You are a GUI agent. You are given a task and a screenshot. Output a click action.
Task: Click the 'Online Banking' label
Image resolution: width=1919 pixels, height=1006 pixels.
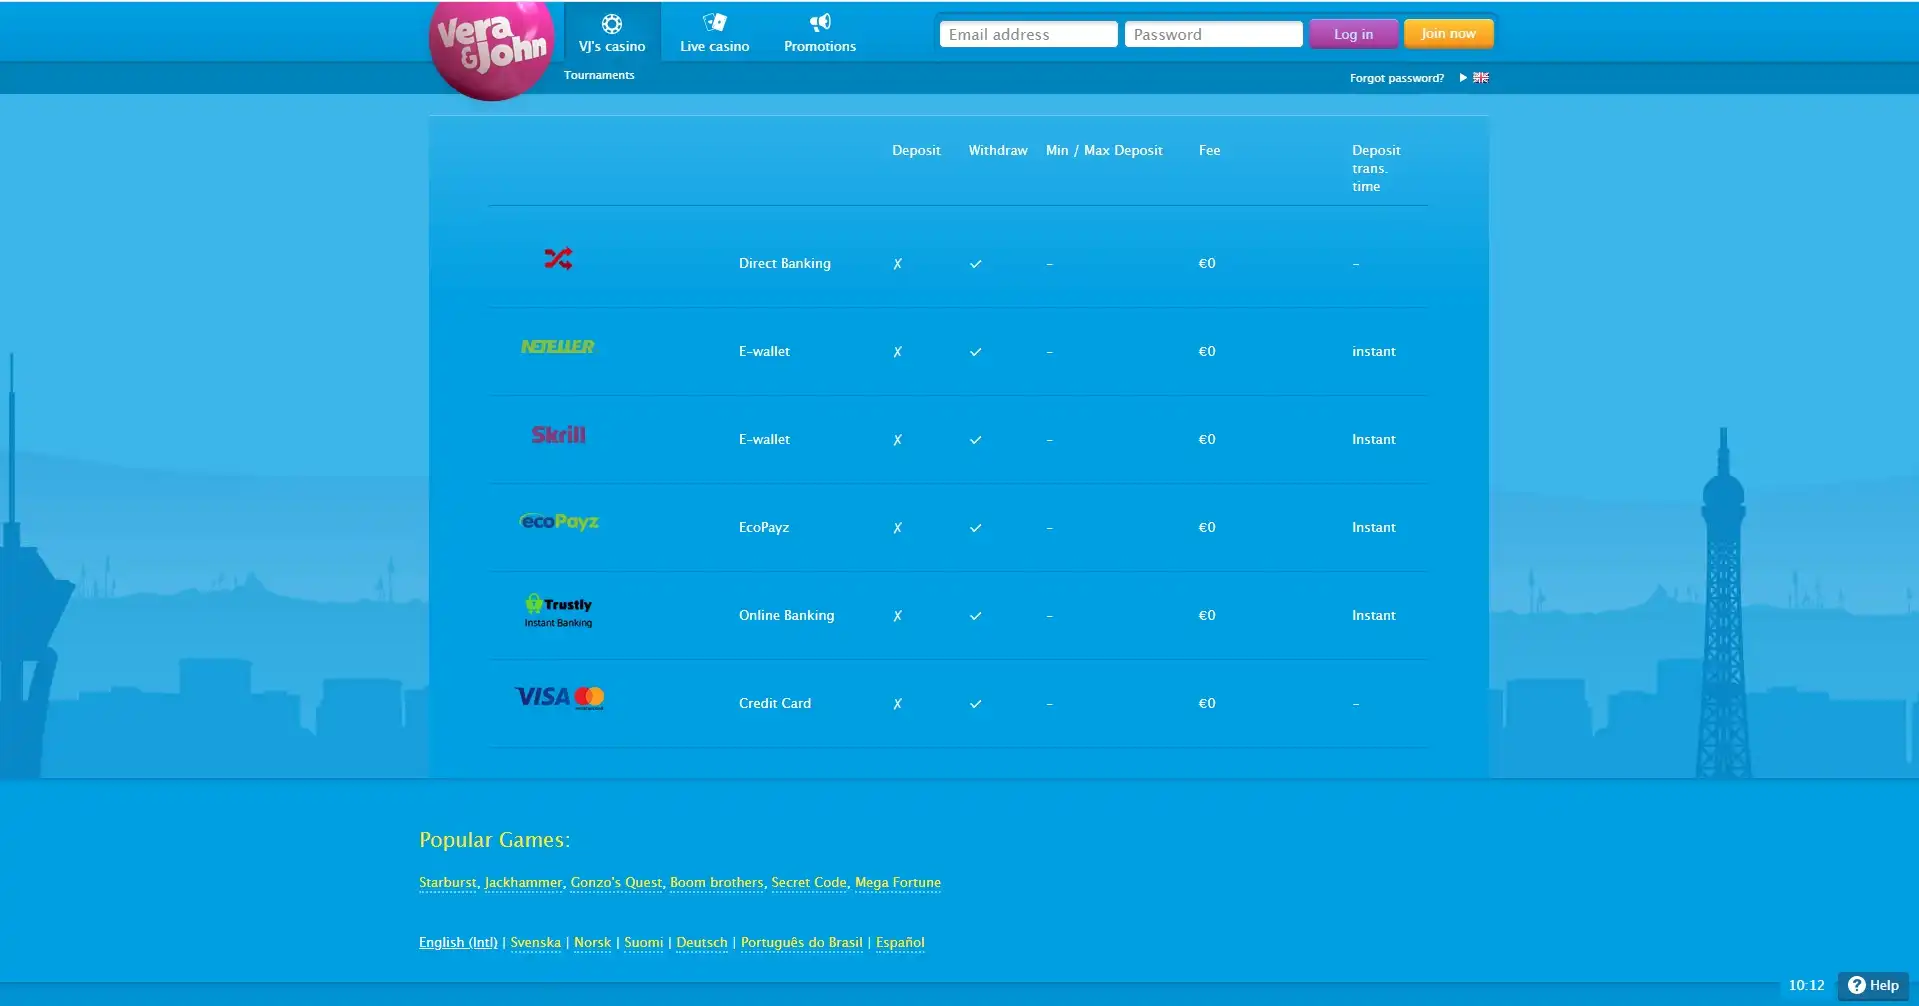tap(786, 615)
